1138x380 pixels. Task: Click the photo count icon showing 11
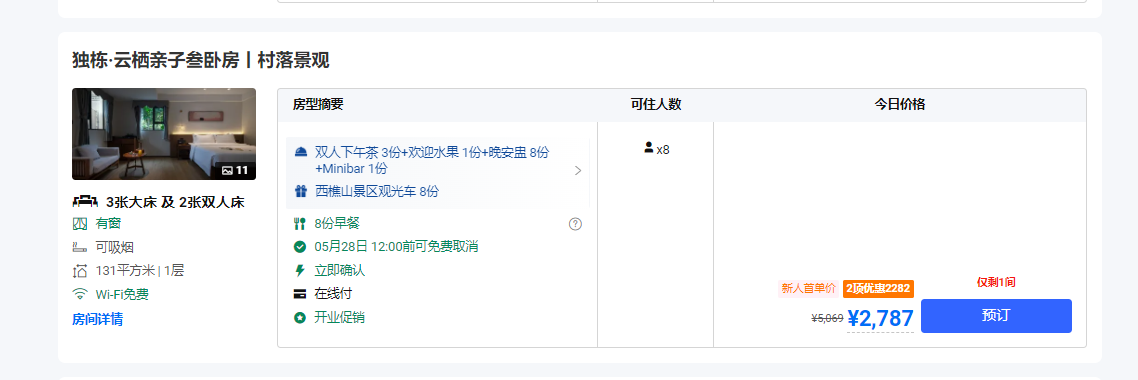click(x=227, y=171)
